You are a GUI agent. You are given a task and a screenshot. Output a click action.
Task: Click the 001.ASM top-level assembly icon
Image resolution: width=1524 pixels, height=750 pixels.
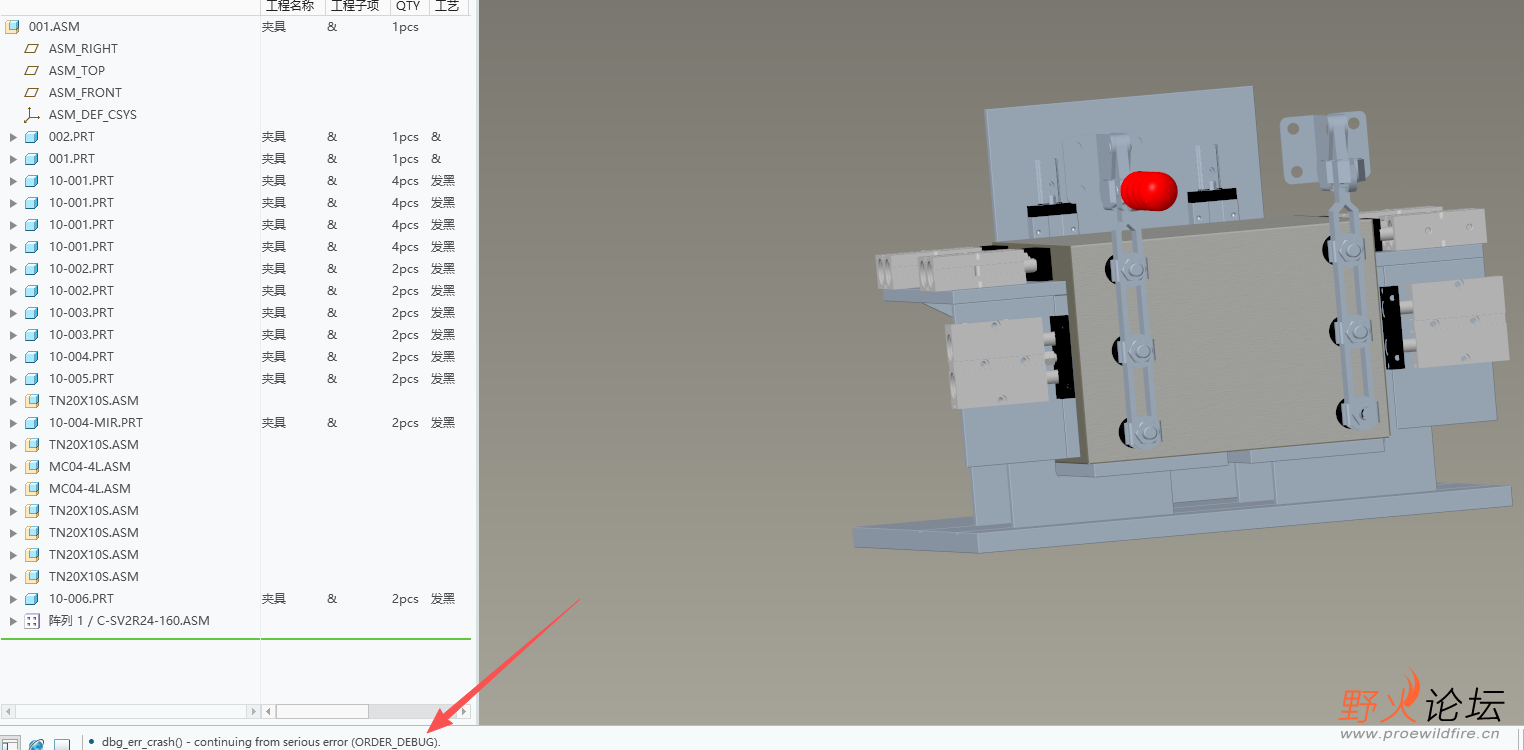13,27
